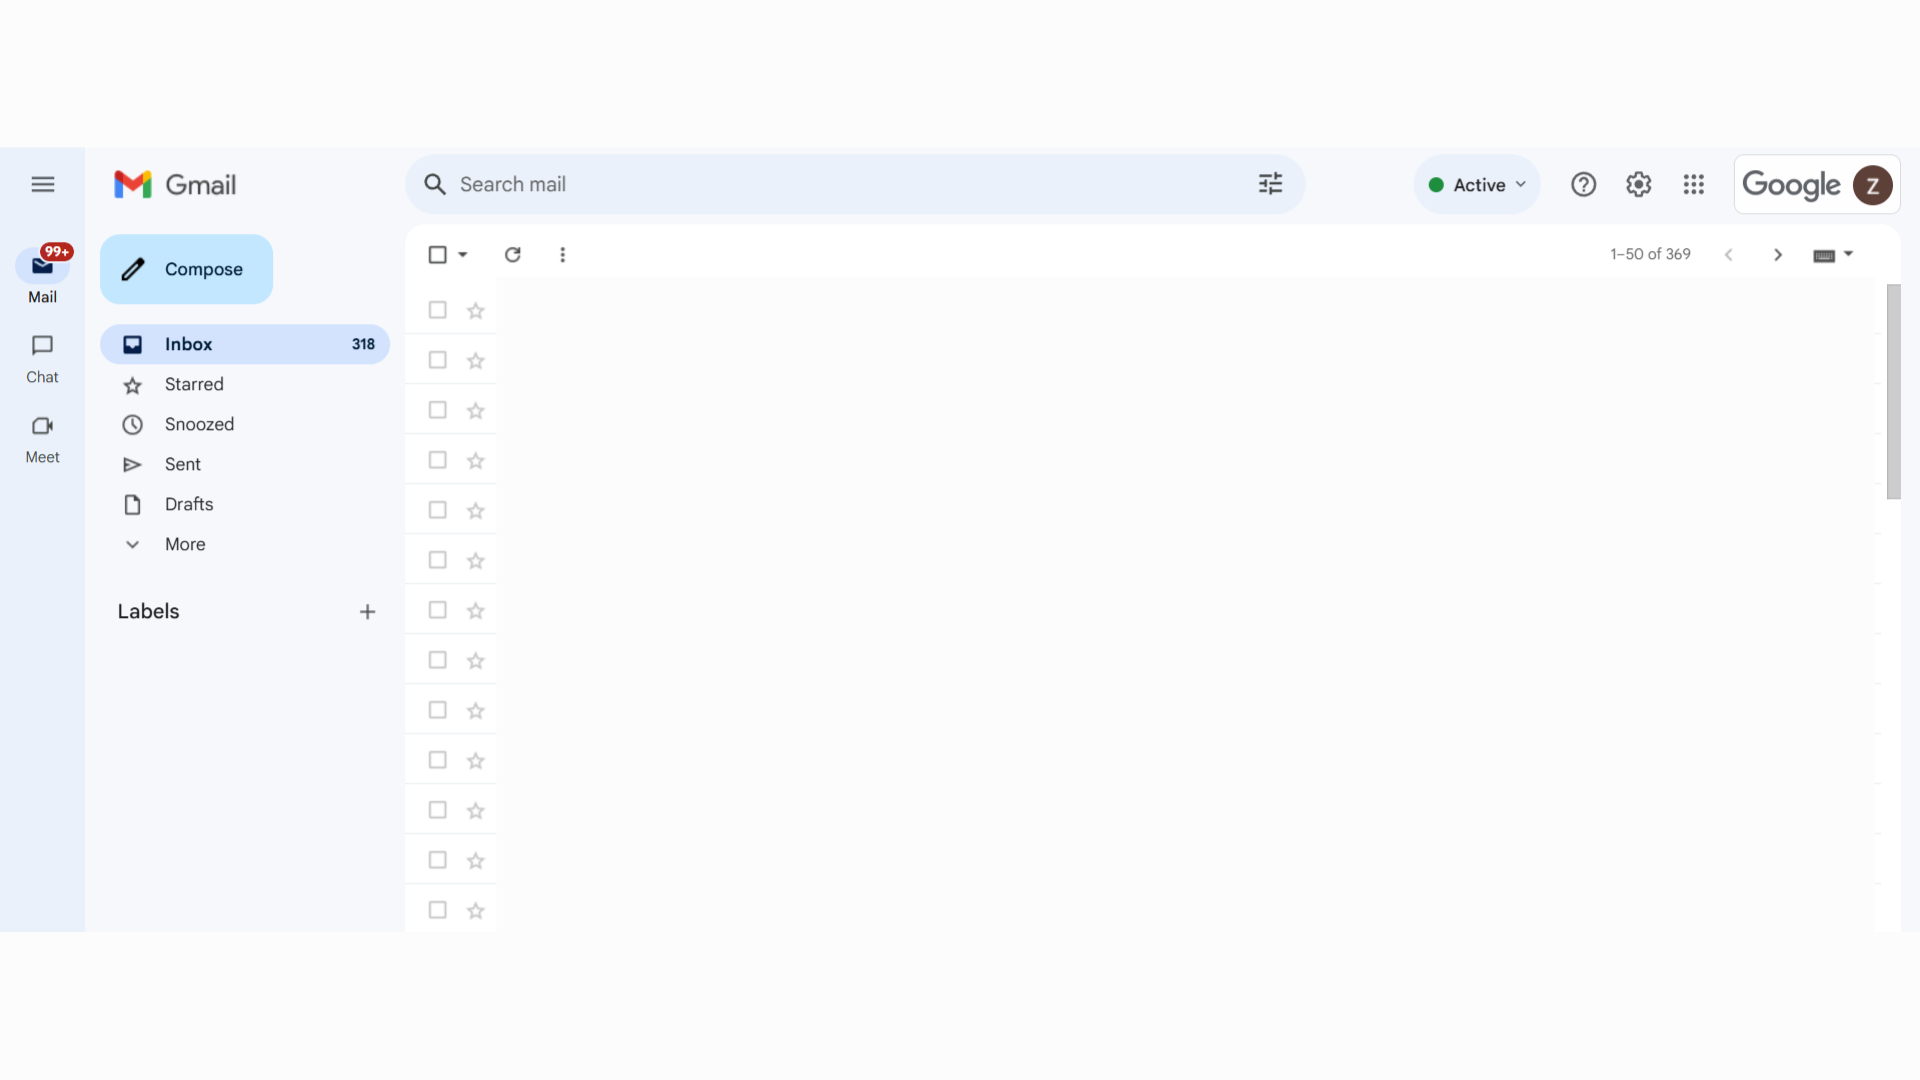Tick the Select all checkbox in toolbar
The width and height of the screenshot is (1920, 1080).
pyautogui.click(x=437, y=254)
